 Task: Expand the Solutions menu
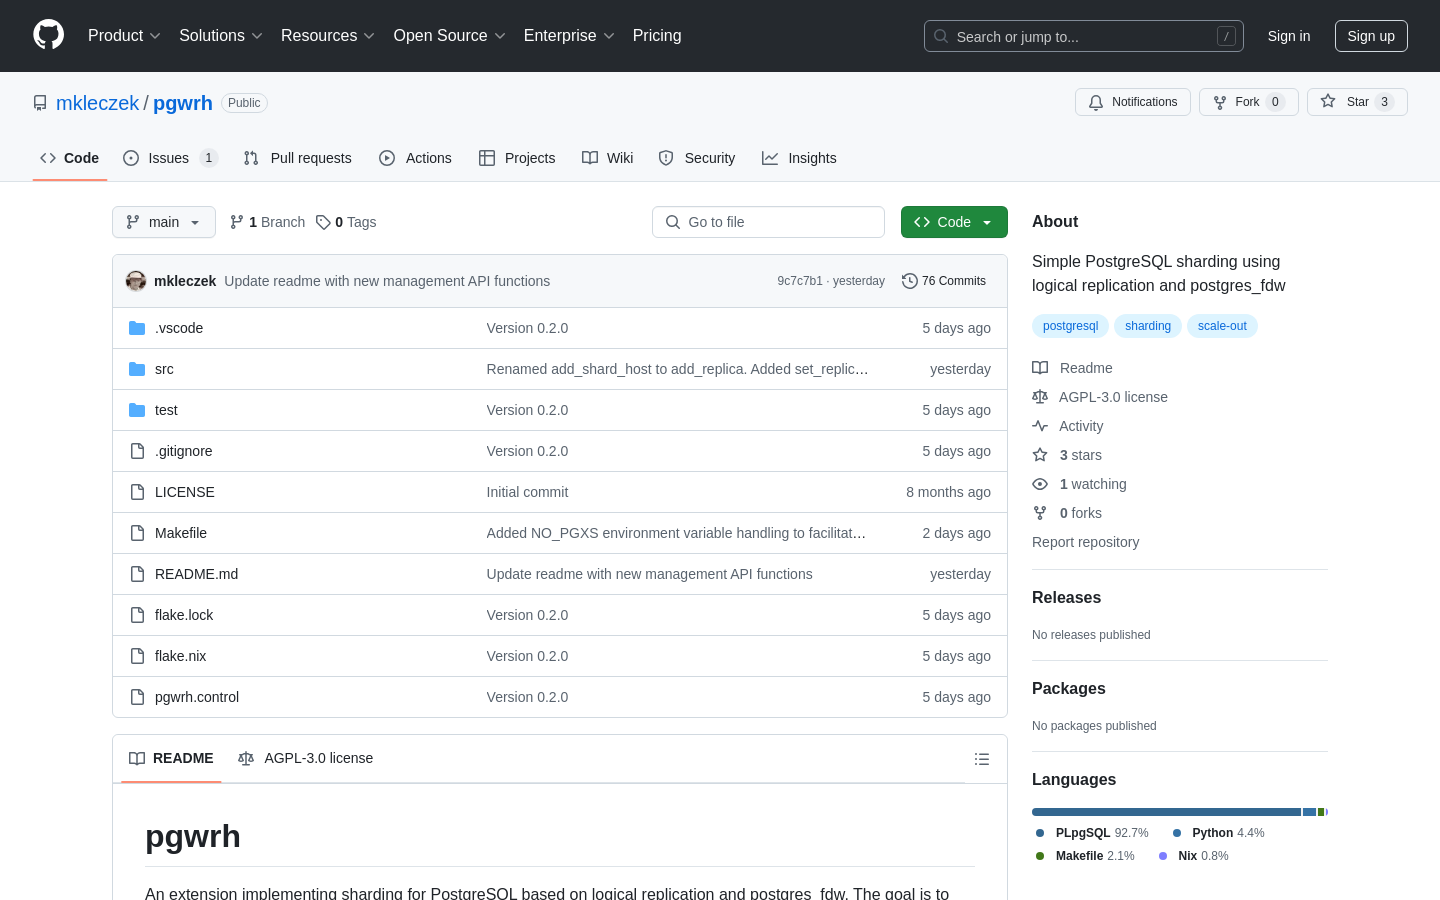221,35
